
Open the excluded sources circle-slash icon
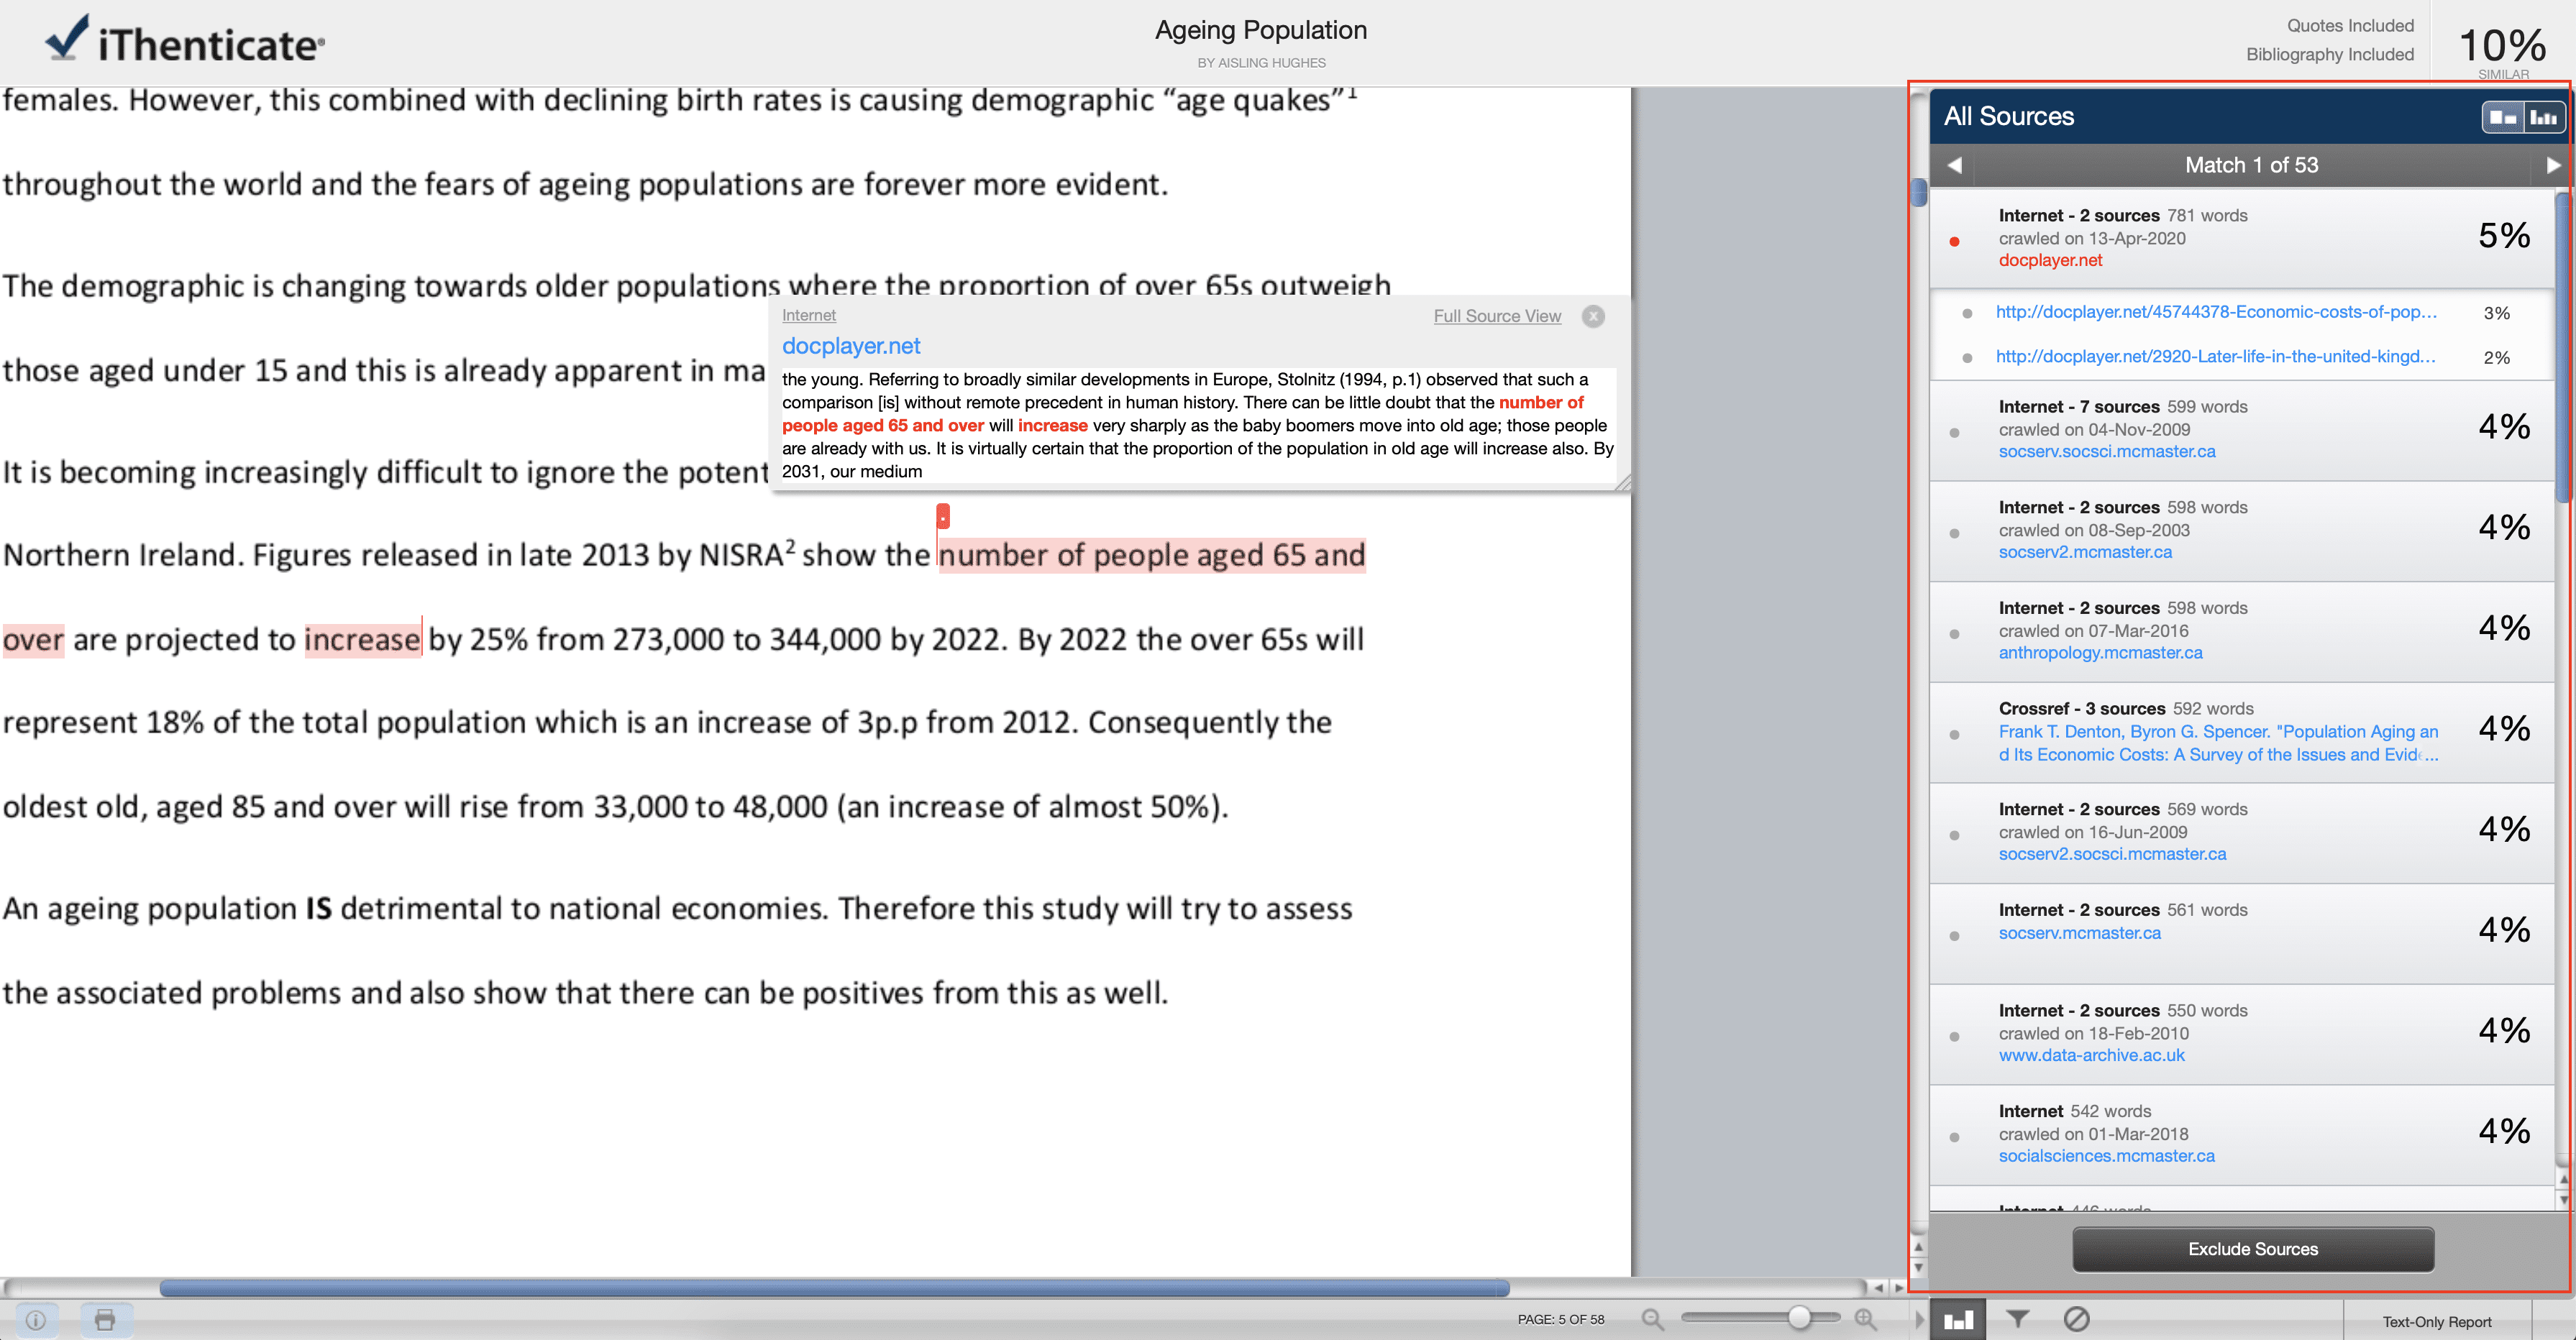pyautogui.click(x=2076, y=1319)
